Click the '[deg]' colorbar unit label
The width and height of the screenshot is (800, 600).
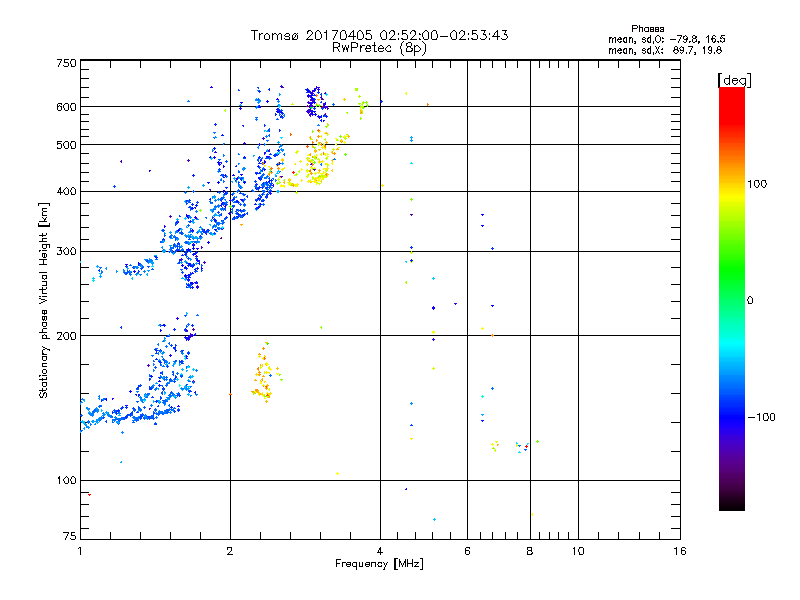pyautogui.click(x=734, y=80)
